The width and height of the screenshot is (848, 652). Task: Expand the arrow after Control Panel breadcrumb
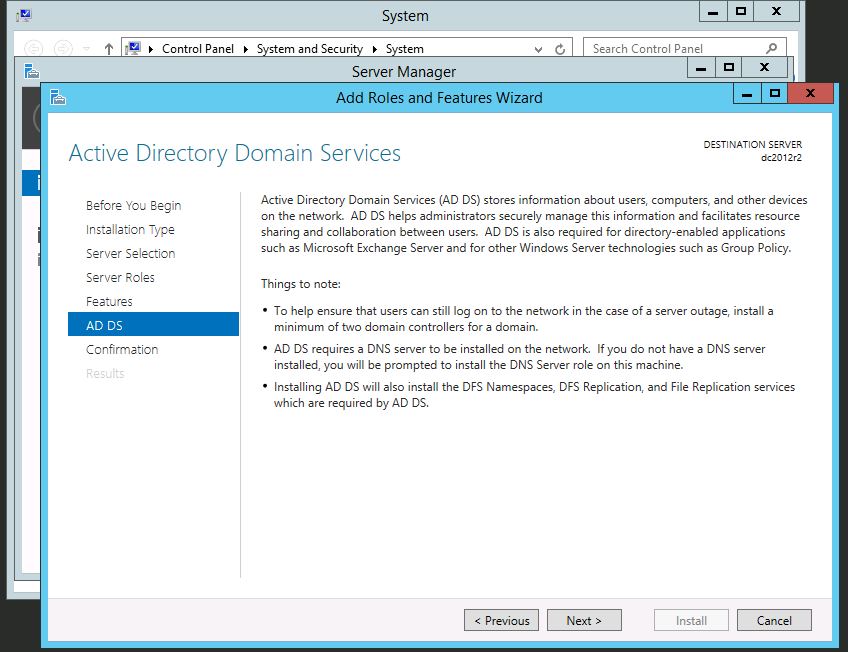(246, 49)
